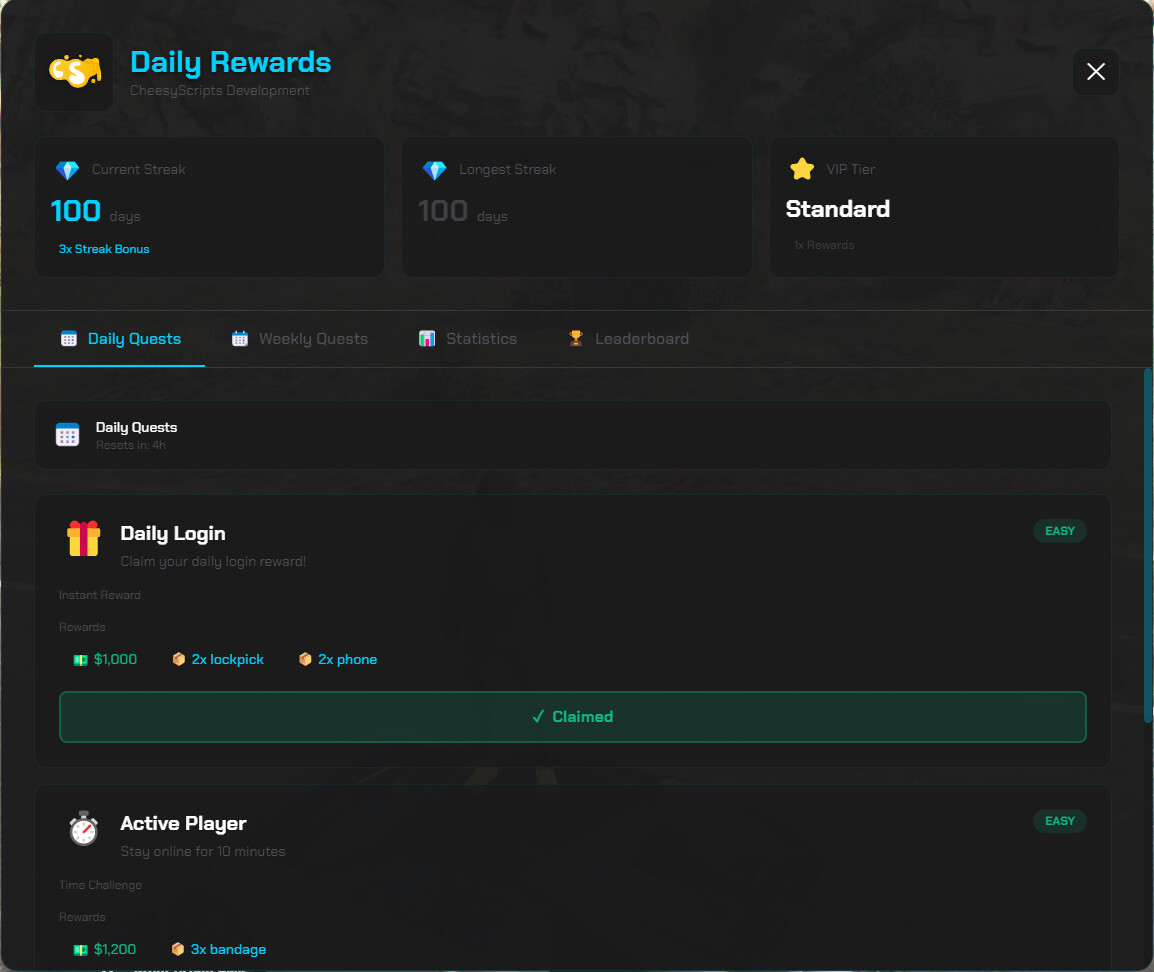Click the EASY badge on Daily Login
Screen dimensions: 1154x972
pyautogui.click(x=1060, y=531)
